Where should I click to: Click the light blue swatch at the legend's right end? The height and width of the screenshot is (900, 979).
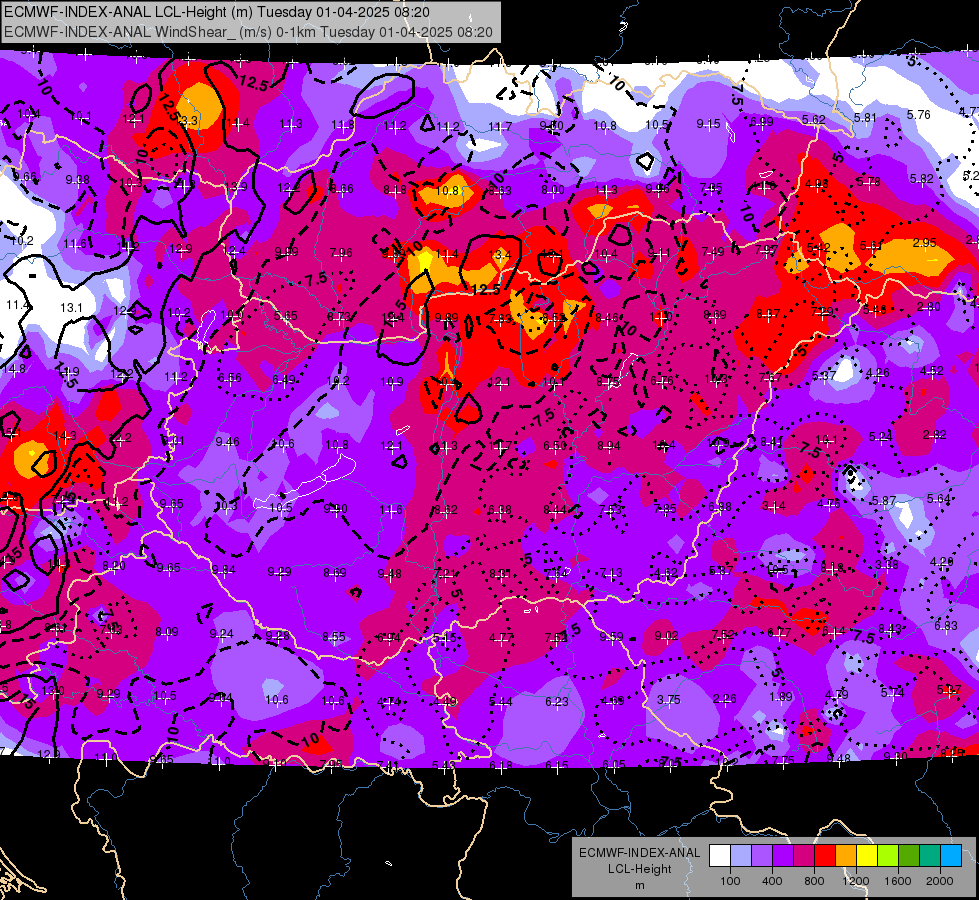(951, 856)
